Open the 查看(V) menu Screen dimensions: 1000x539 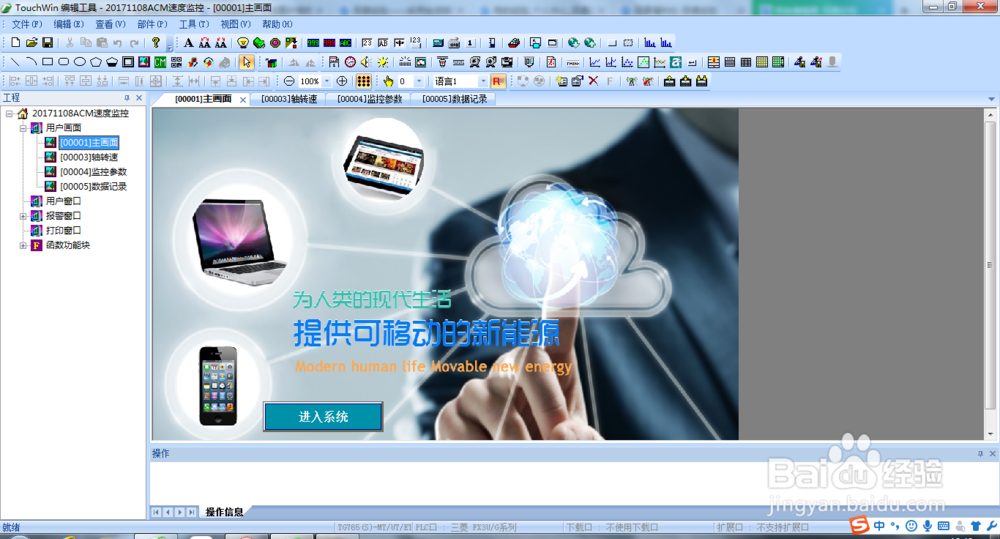[110, 24]
